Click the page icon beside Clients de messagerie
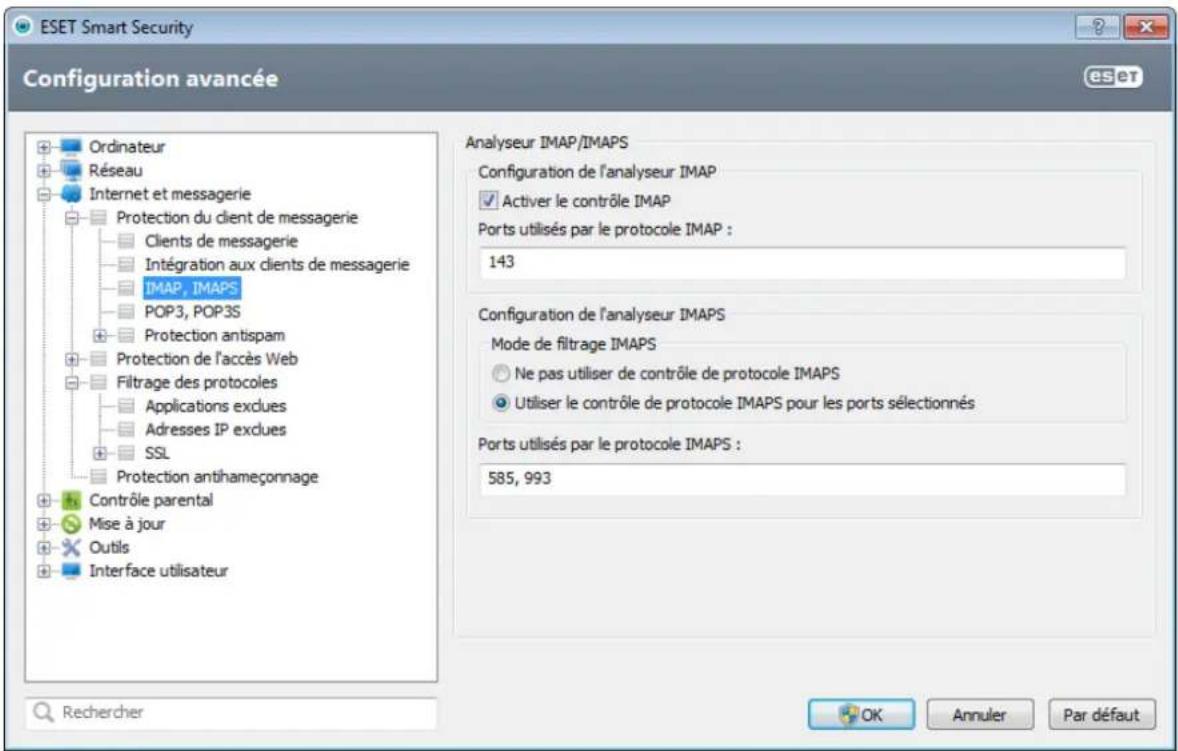Viewport: 1178px width, 751px height. click(126, 241)
